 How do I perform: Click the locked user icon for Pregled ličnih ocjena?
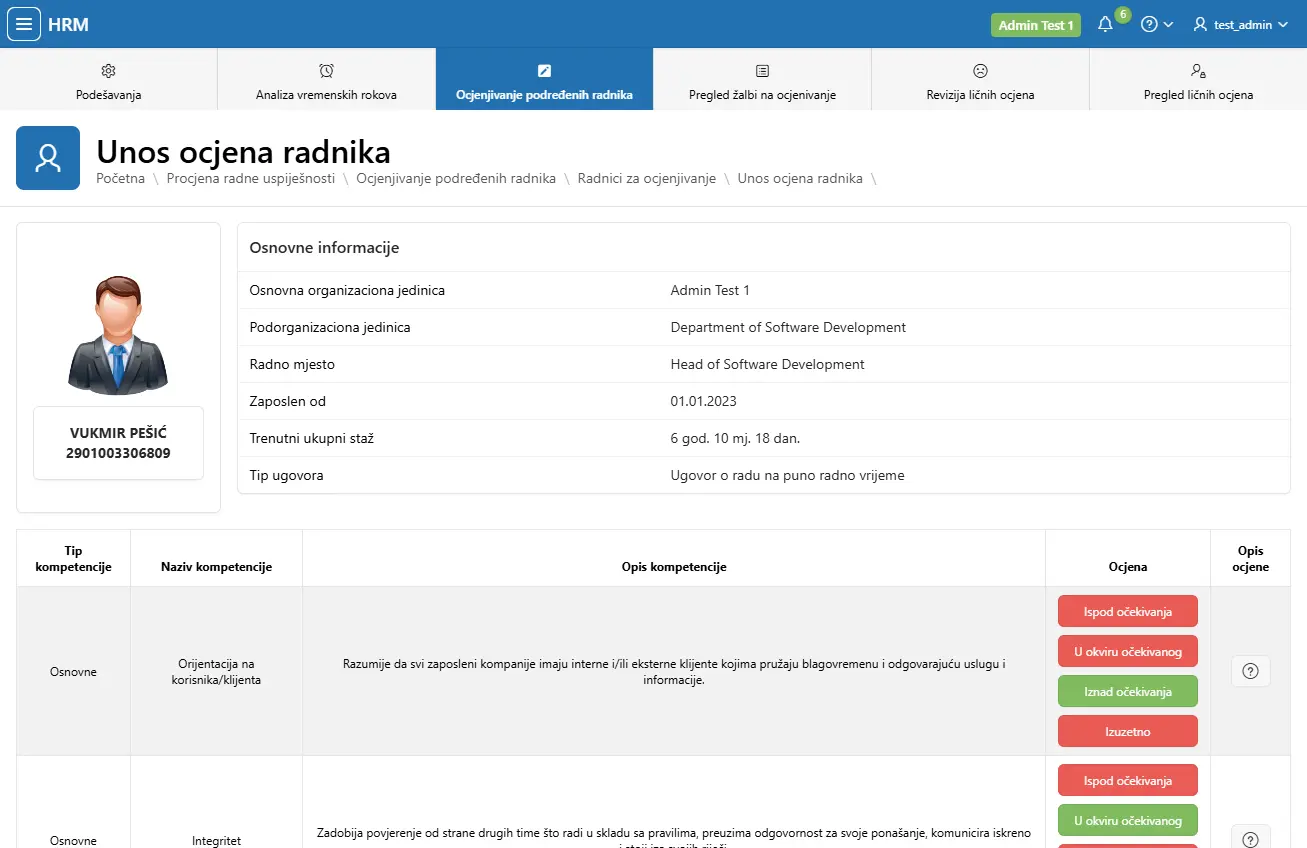pyautogui.click(x=1198, y=70)
